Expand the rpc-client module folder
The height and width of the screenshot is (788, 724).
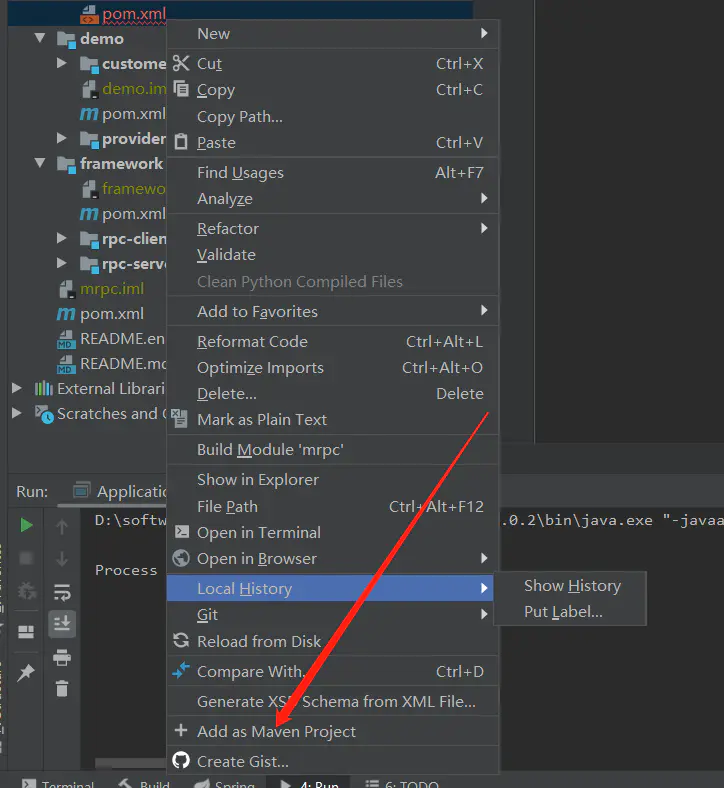tap(62, 238)
